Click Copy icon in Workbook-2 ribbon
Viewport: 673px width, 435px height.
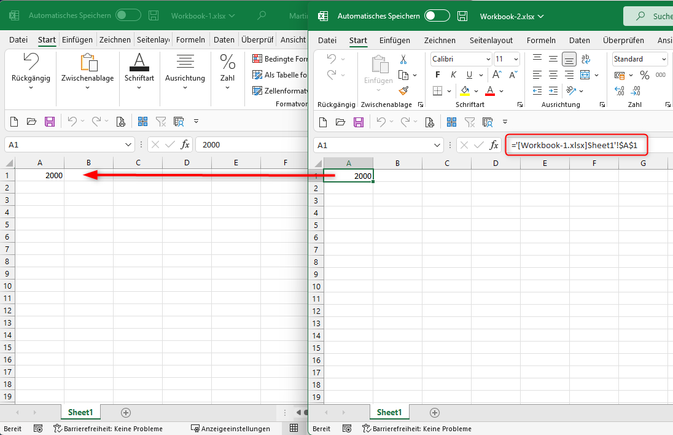tap(403, 75)
